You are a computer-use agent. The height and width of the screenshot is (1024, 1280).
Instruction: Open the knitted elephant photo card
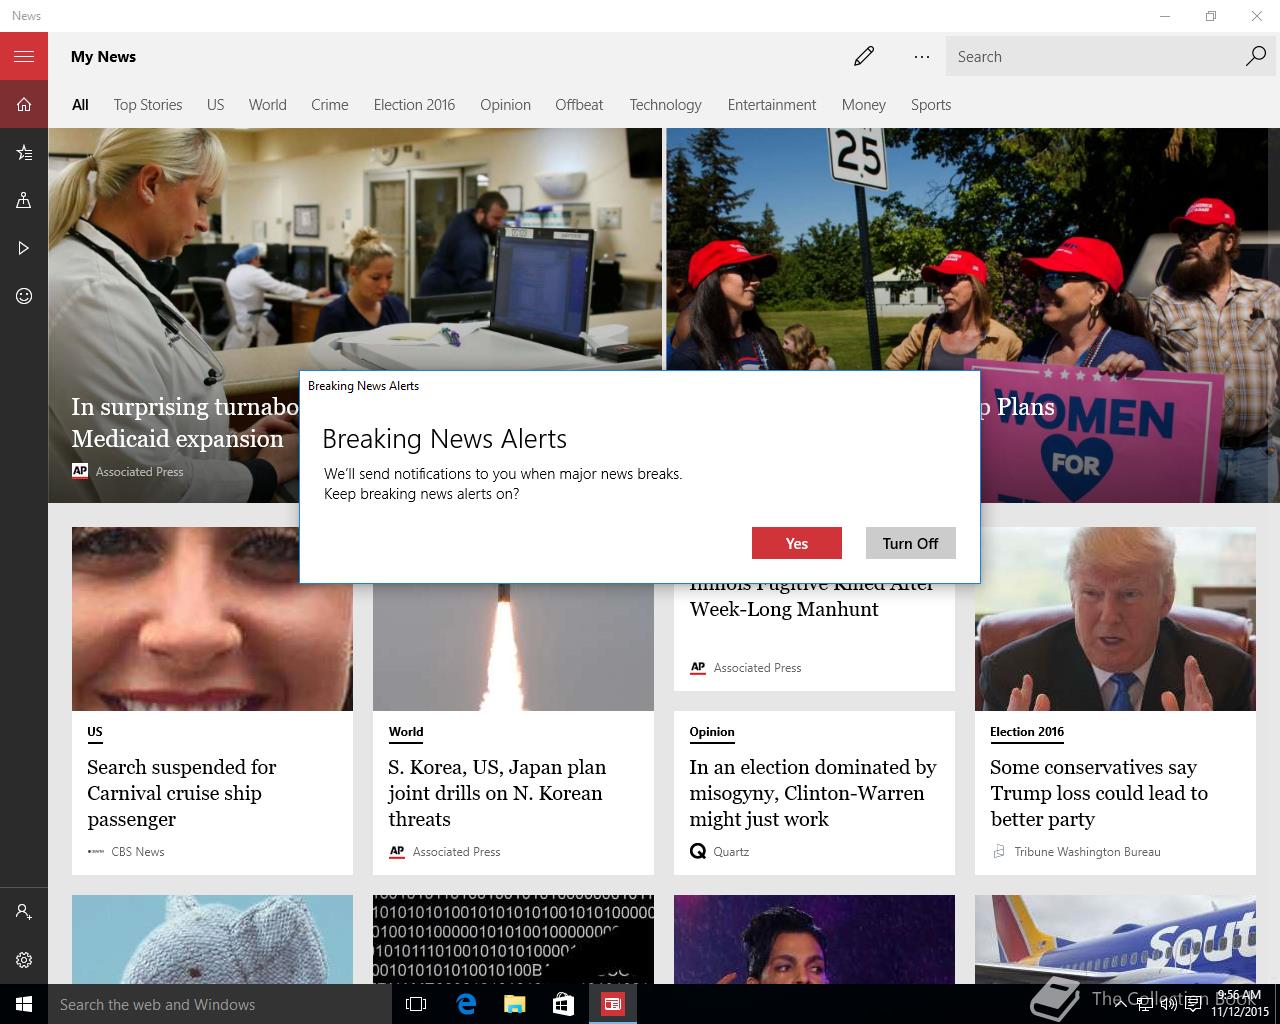click(x=212, y=939)
